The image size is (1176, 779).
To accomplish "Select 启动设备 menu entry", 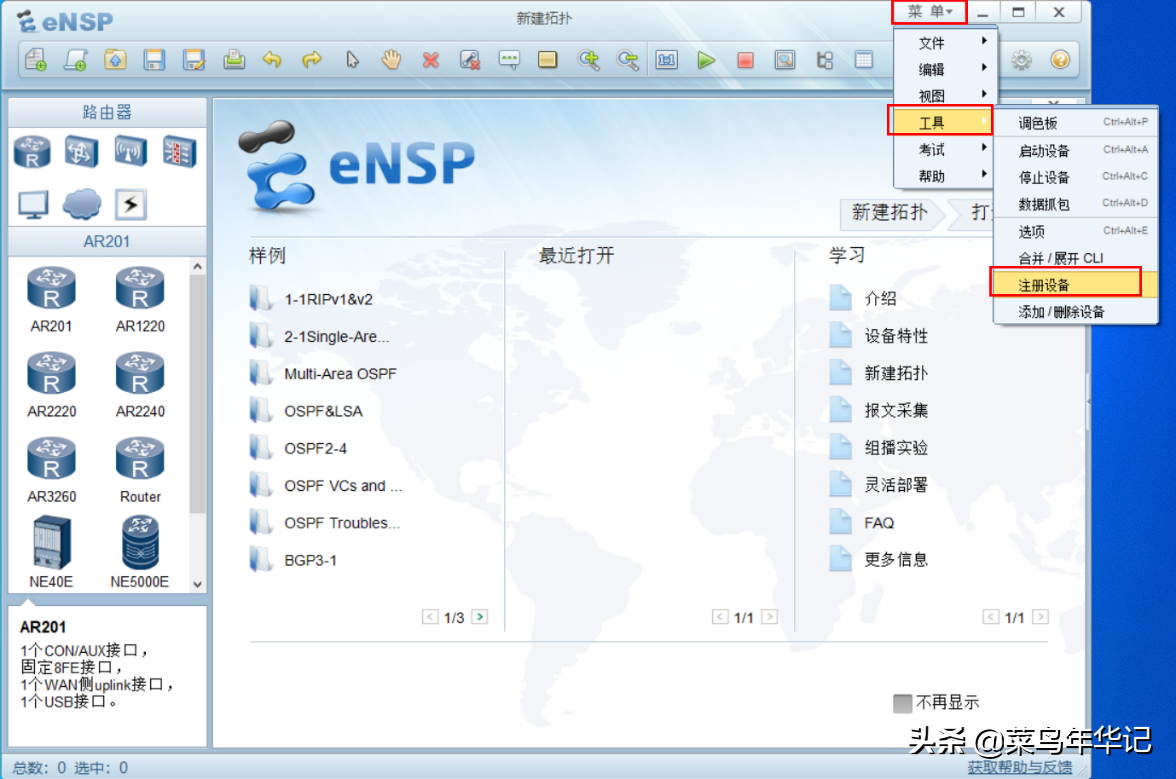I will pos(1076,151).
